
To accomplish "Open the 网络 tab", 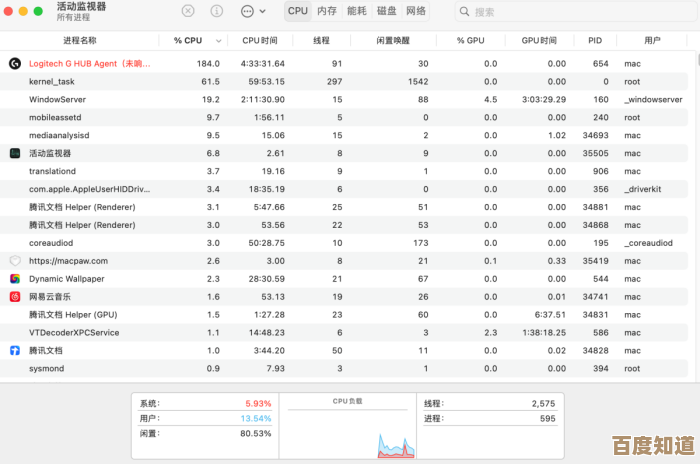I will pos(416,11).
